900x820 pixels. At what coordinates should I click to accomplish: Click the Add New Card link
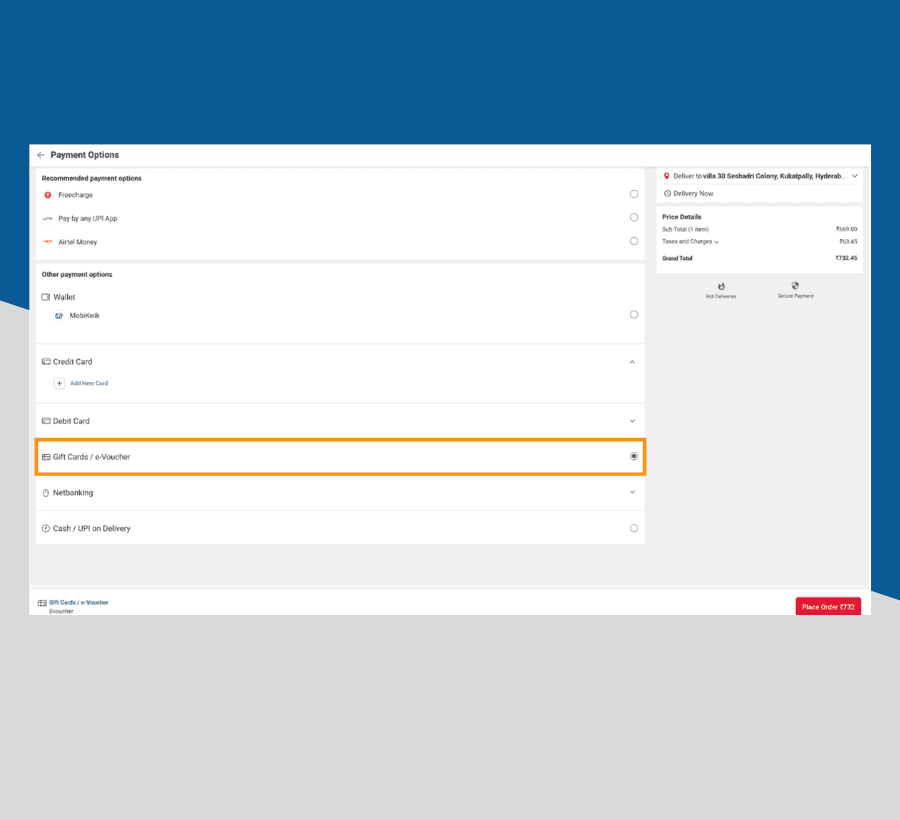(89, 383)
